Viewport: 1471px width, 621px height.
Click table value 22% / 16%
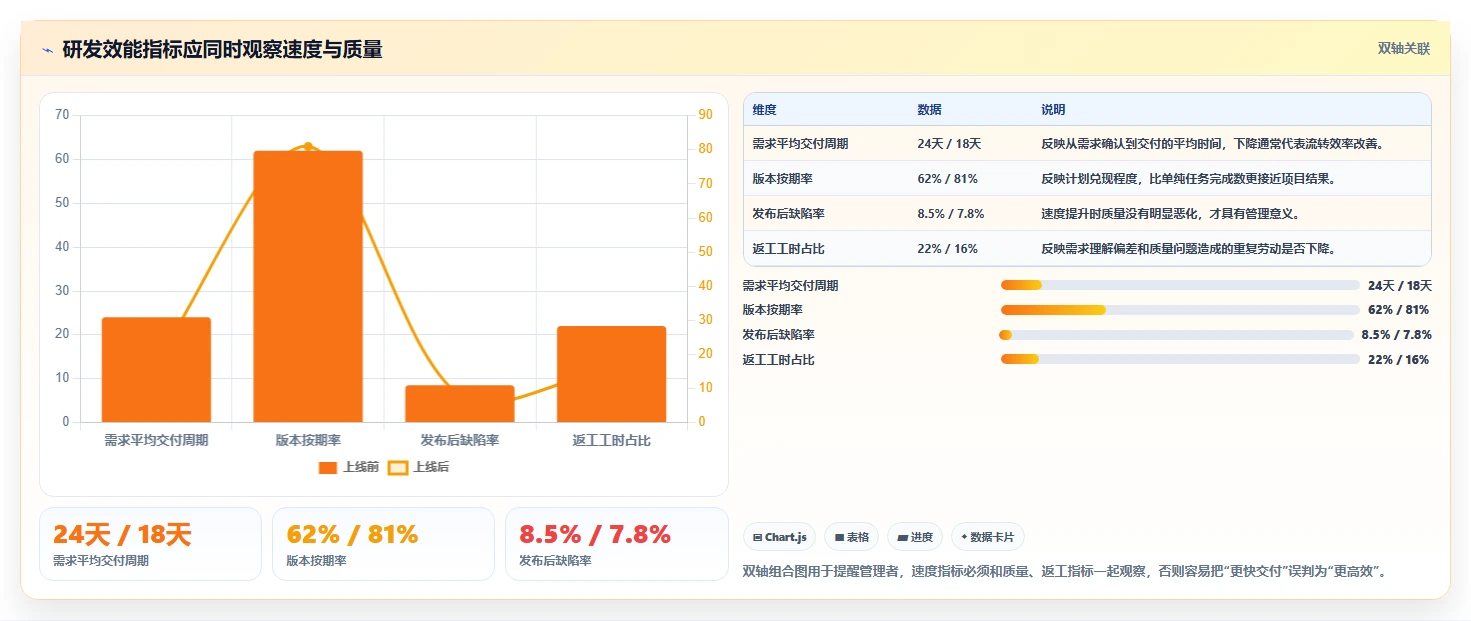click(947, 249)
